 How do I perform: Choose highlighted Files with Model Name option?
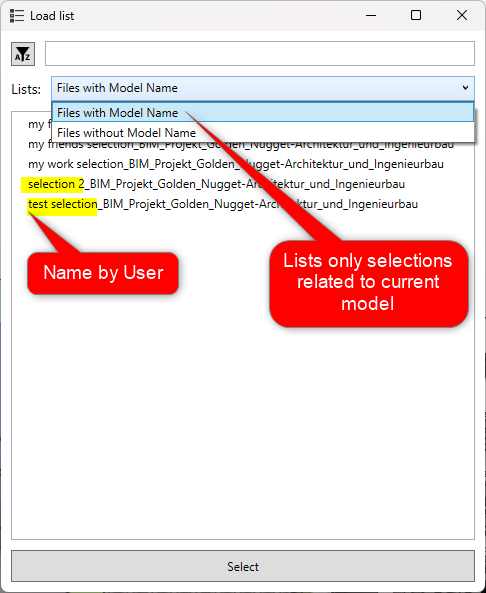(x=263, y=112)
